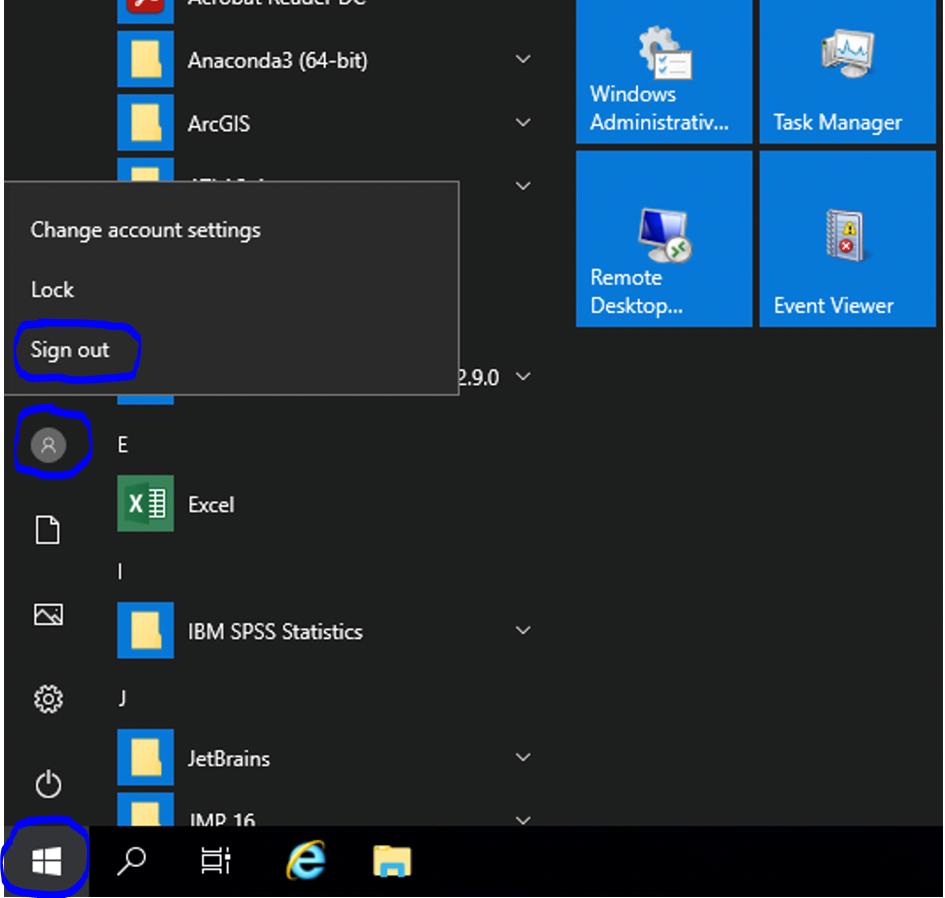Click the Windows Start button
The image size is (945, 898).
point(46,861)
